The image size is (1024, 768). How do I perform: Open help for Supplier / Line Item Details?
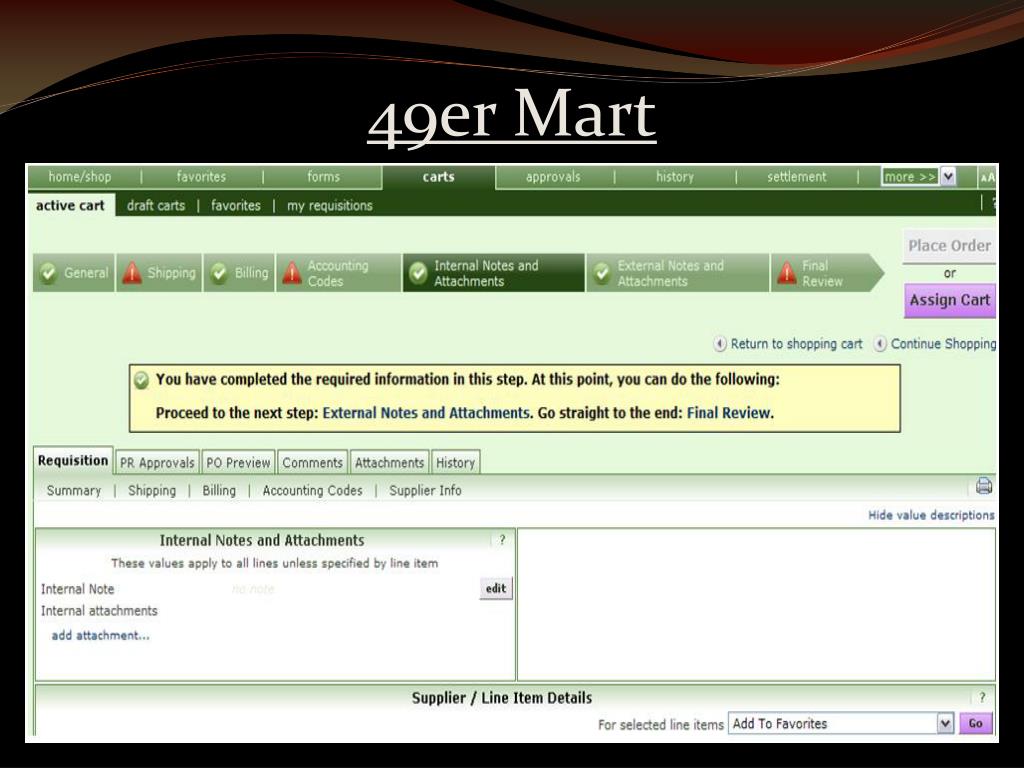click(982, 697)
